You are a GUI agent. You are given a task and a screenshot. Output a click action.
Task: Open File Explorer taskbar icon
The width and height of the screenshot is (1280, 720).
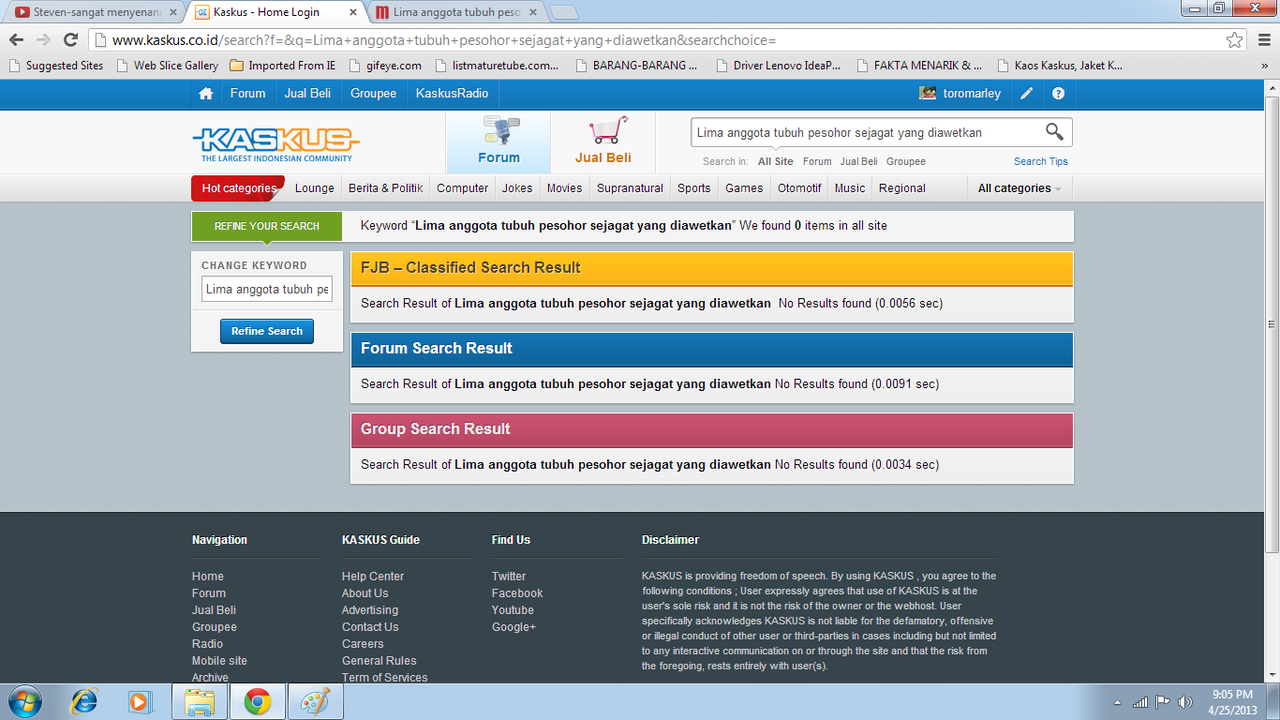199,702
